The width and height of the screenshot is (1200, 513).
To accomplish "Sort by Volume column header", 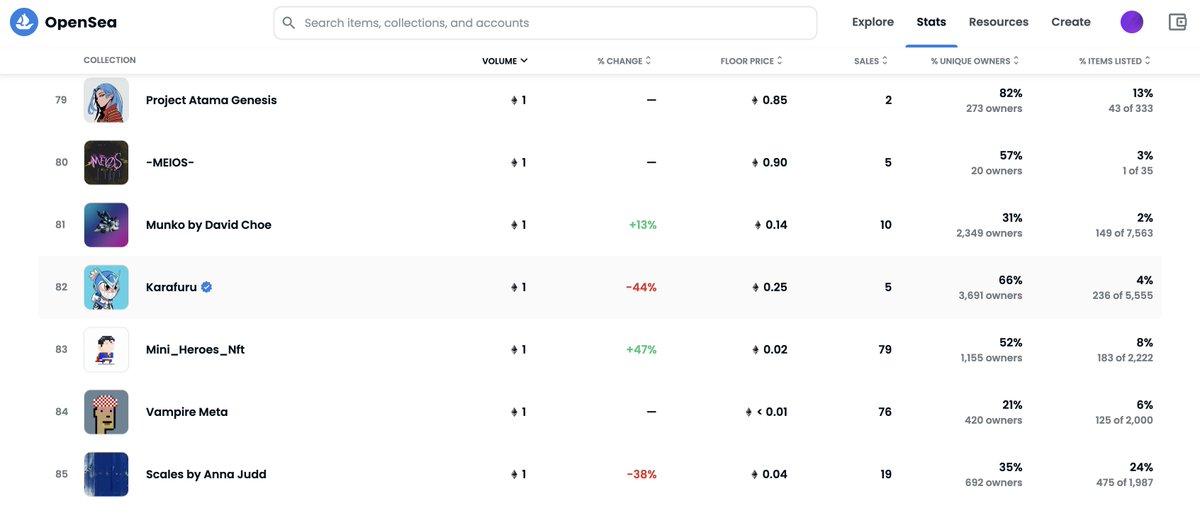I will (505, 61).
